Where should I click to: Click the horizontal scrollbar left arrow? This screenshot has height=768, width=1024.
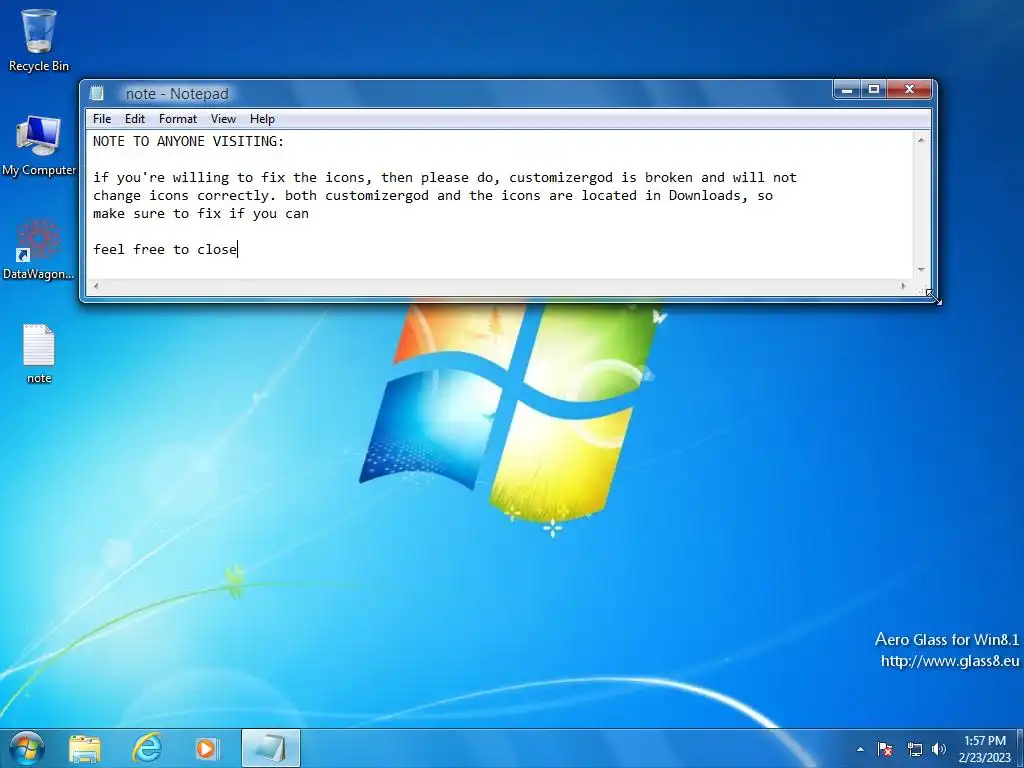[x=96, y=286]
